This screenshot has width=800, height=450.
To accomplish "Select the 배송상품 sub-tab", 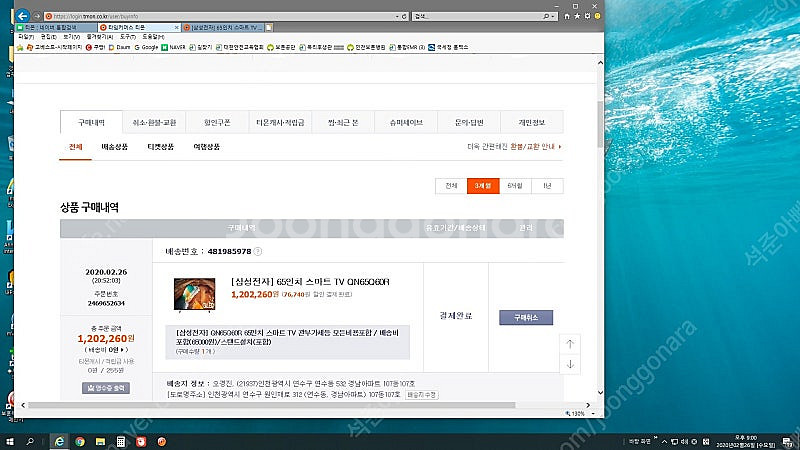I will (114, 147).
